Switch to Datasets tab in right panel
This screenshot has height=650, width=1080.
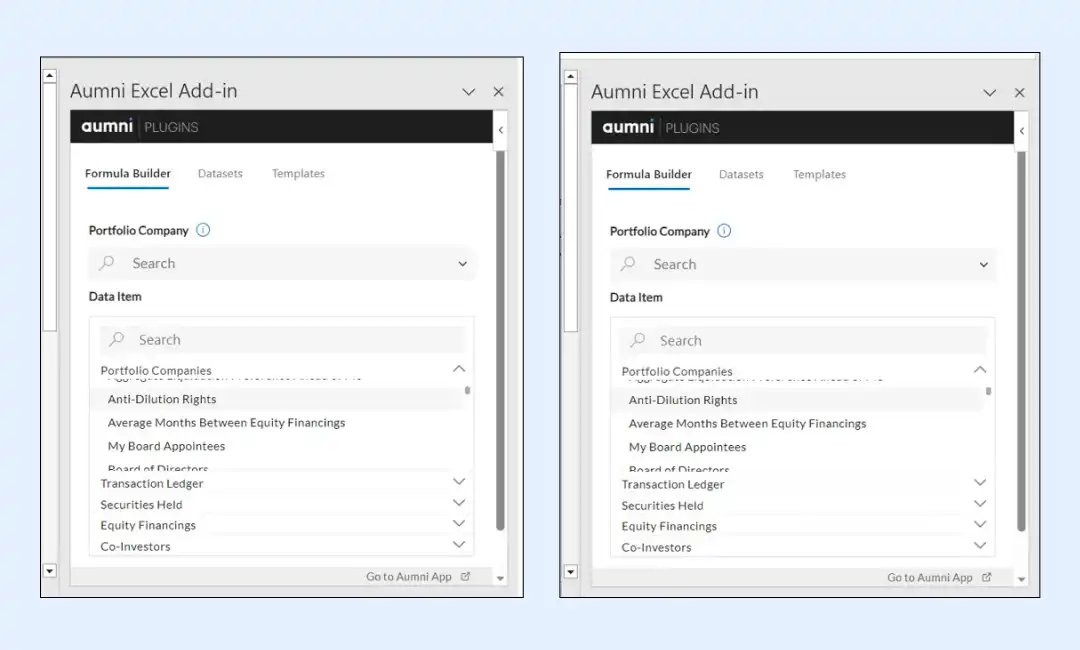pyautogui.click(x=741, y=174)
